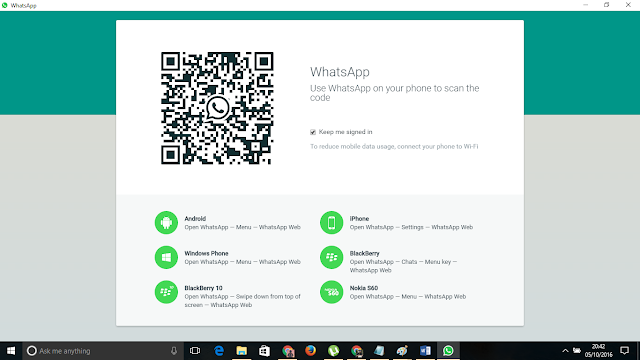The height and width of the screenshot is (360, 640).
Task: Click the WhatsApp QR code
Action: pyautogui.click(x=217, y=108)
